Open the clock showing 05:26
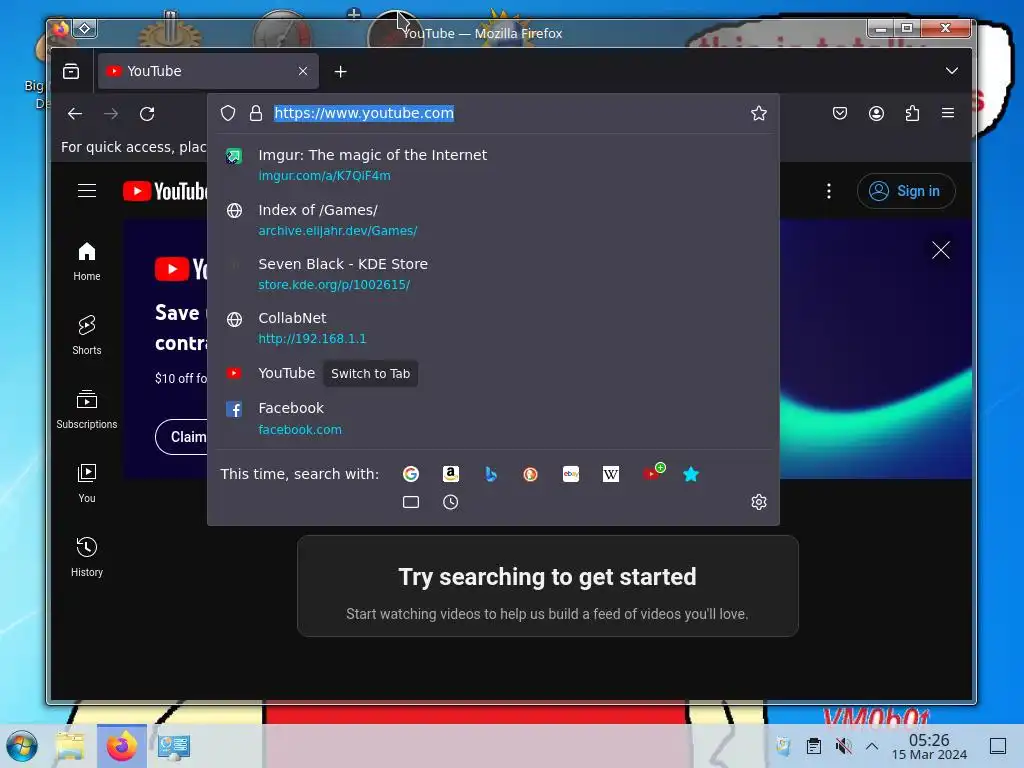Viewport: 1024px width, 768px height. 929,746
